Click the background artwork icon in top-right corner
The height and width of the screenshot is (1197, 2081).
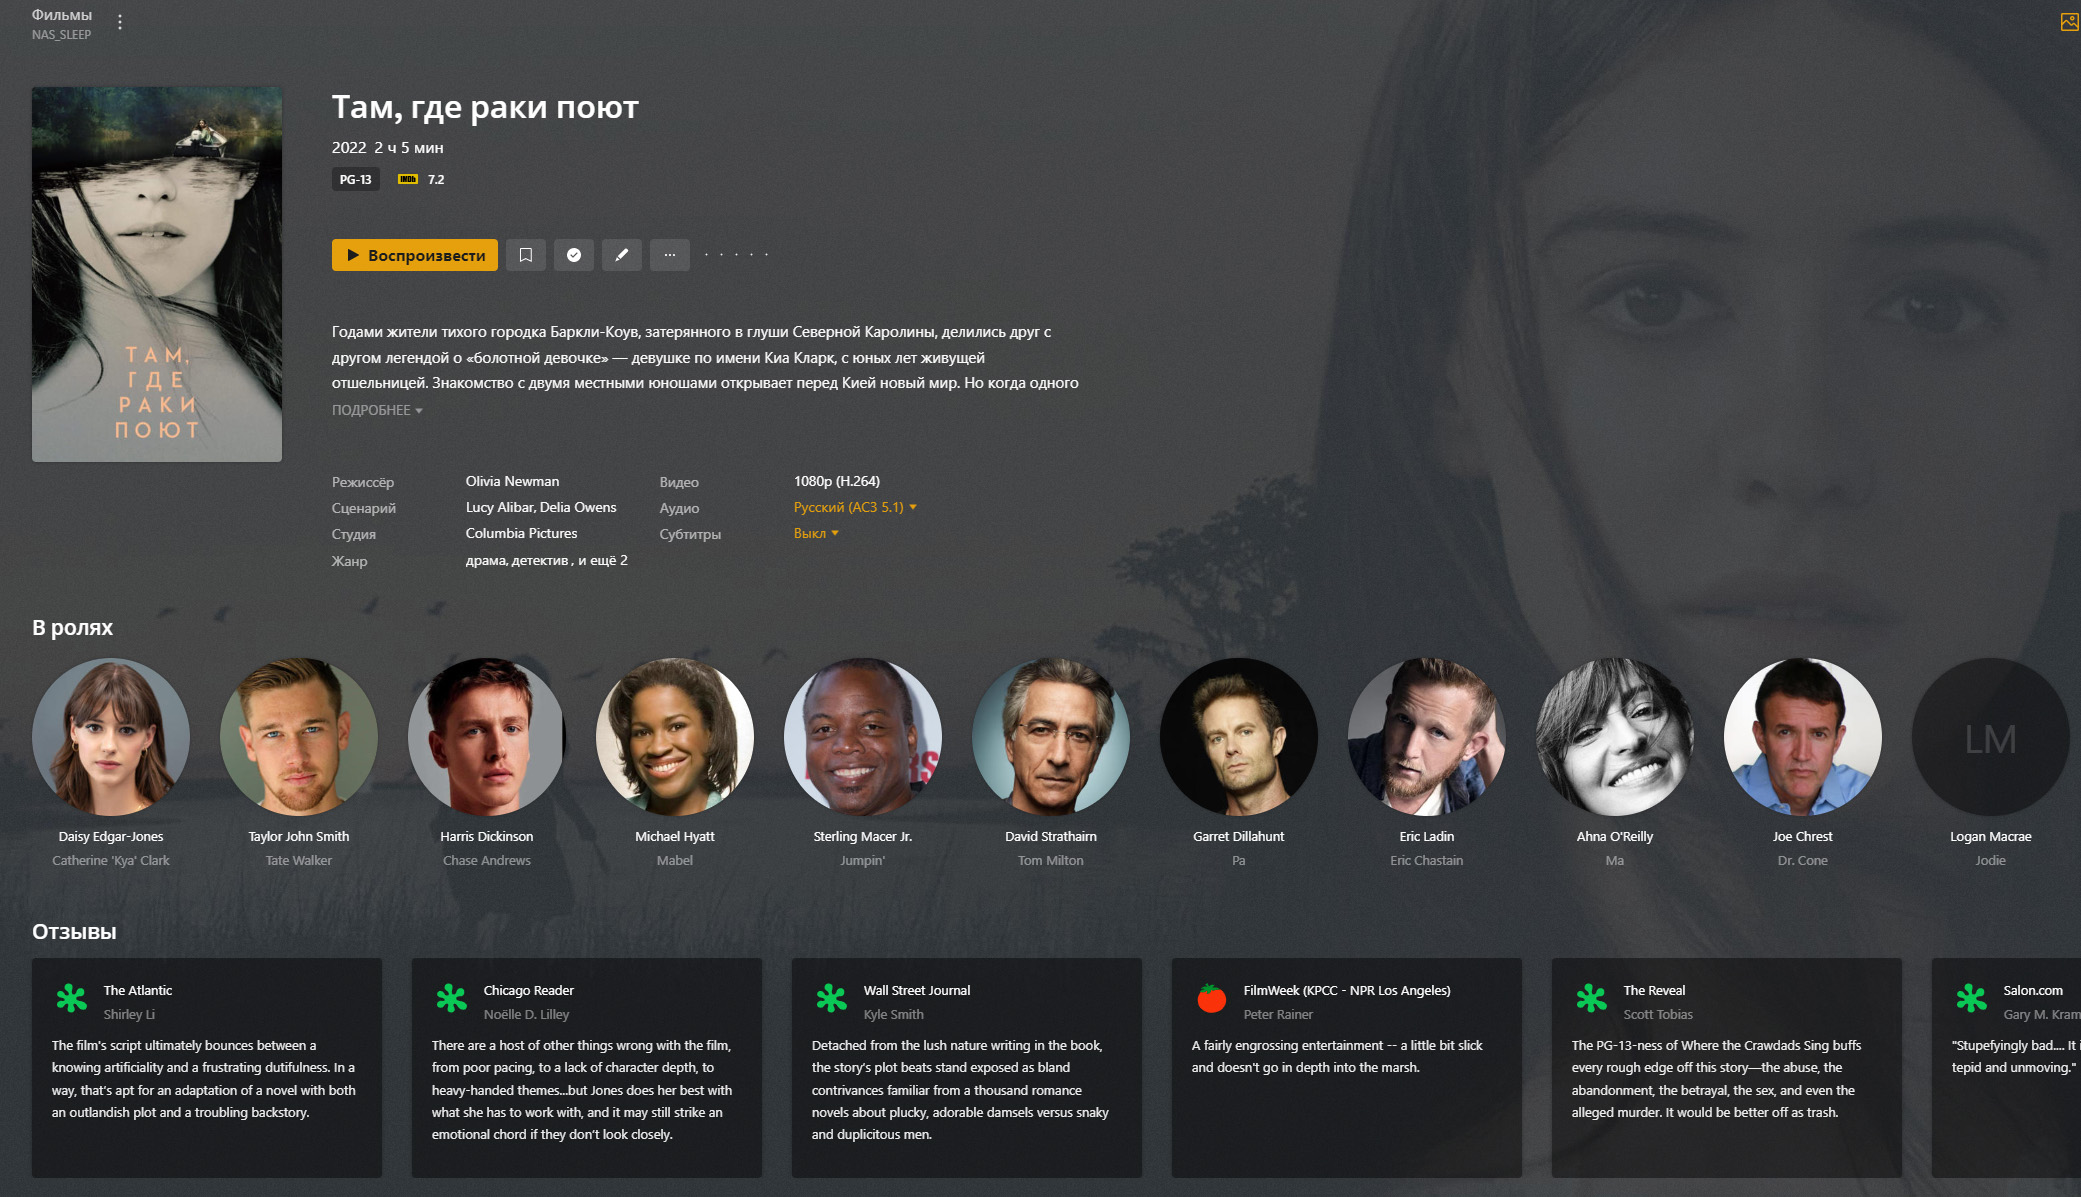pyautogui.click(x=2069, y=22)
